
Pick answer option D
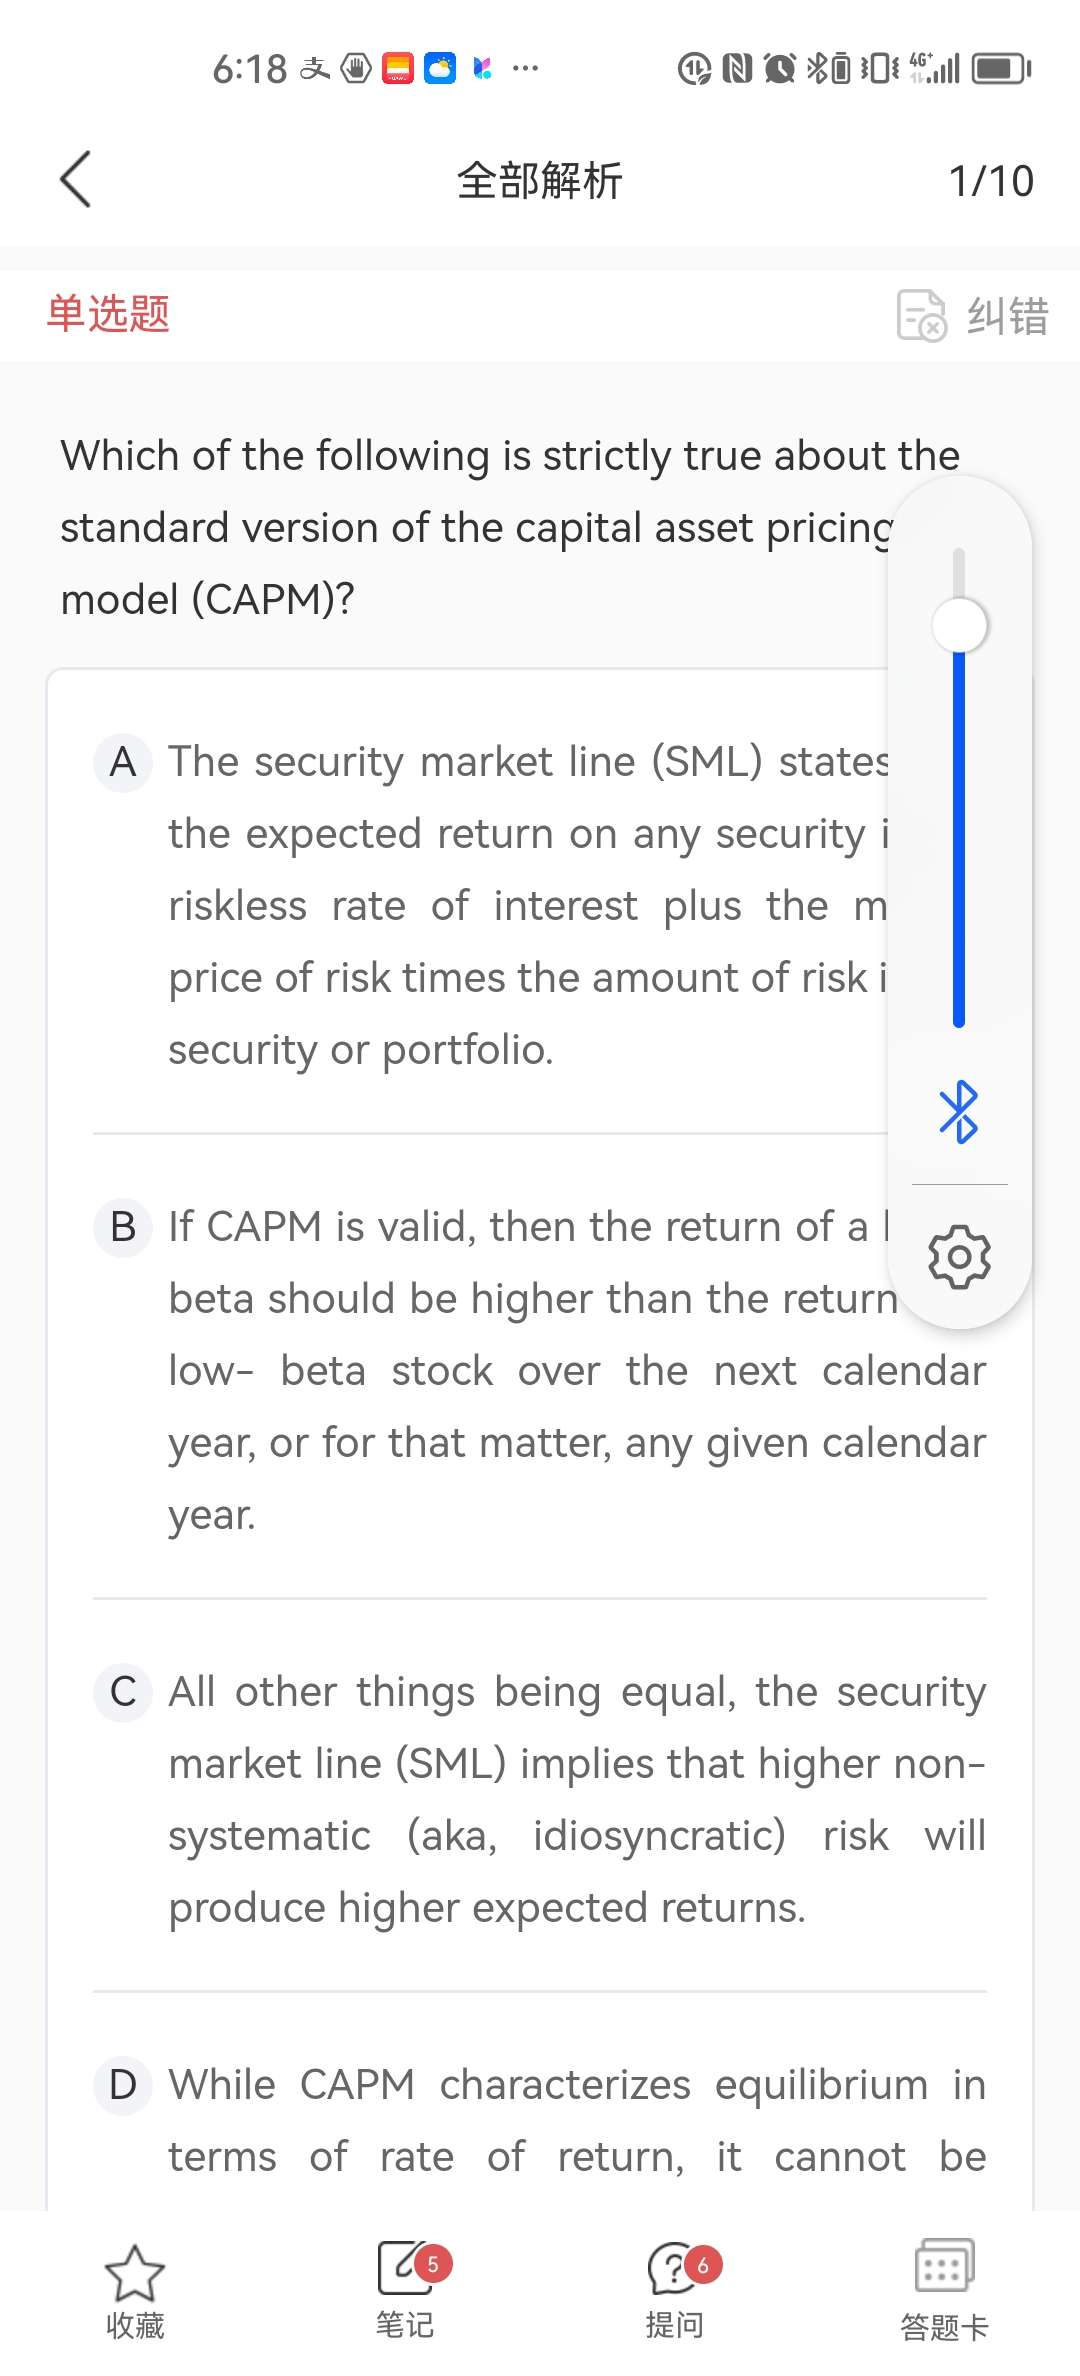point(123,2085)
